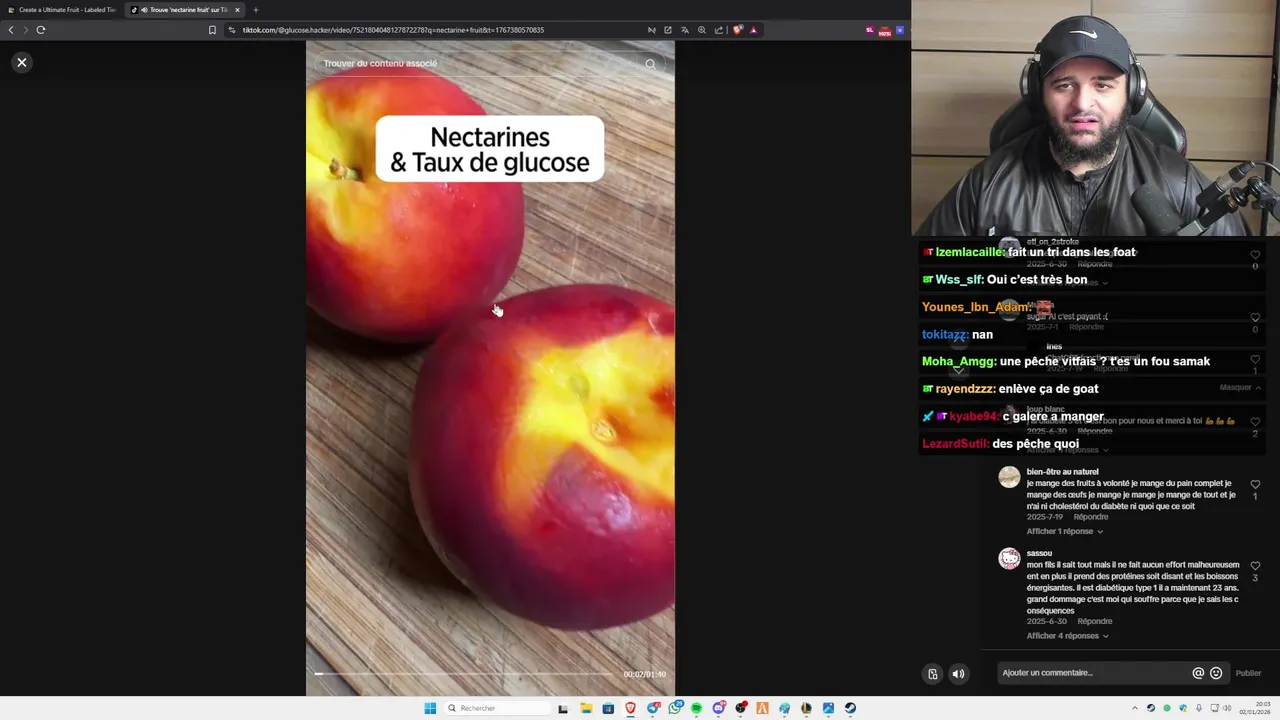Click the search magnifier in TikTok video overlay
Screen dimensions: 1280x720
pyautogui.click(x=650, y=64)
